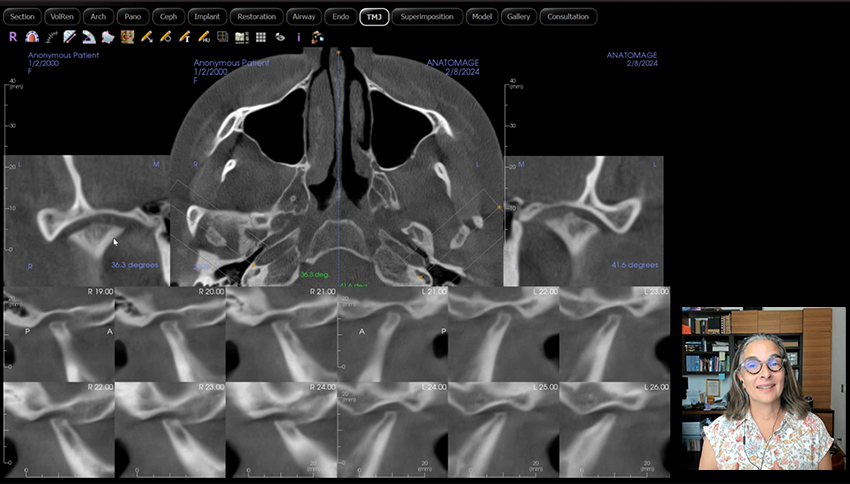This screenshot has width=850, height=484.
Task: Select the circle notation pencil tool
Action: click(x=165, y=37)
